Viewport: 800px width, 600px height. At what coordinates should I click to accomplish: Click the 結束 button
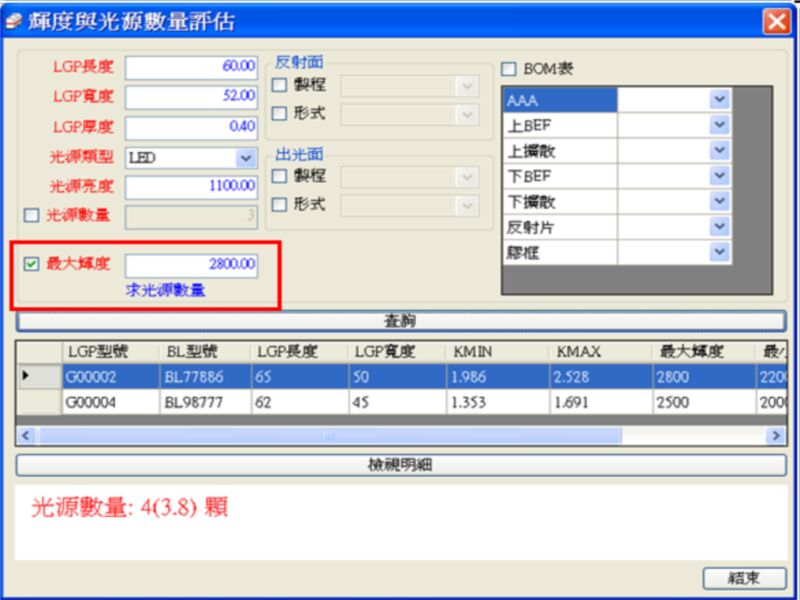click(x=743, y=578)
